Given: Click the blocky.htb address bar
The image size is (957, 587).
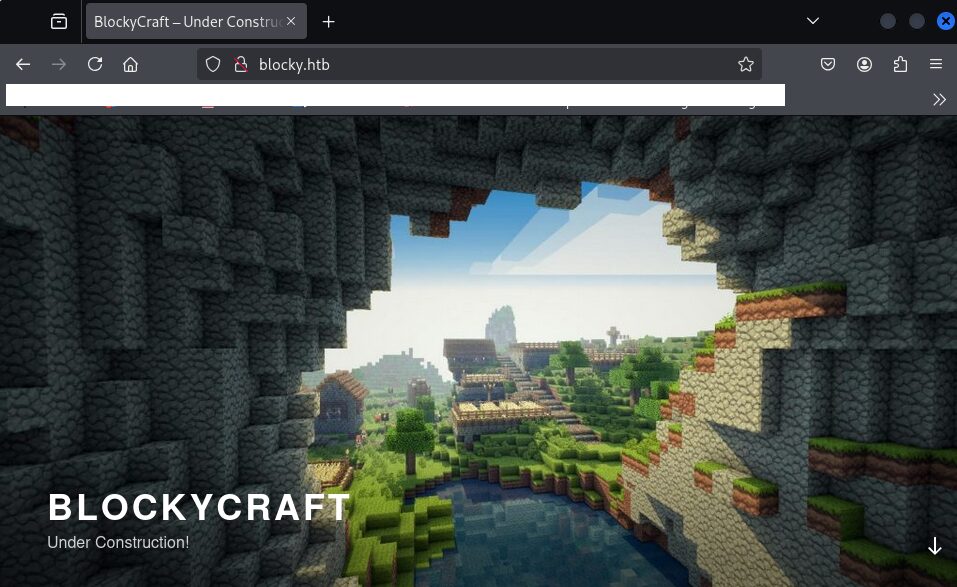Looking at the screenshot, I should (x=480, y=64).
